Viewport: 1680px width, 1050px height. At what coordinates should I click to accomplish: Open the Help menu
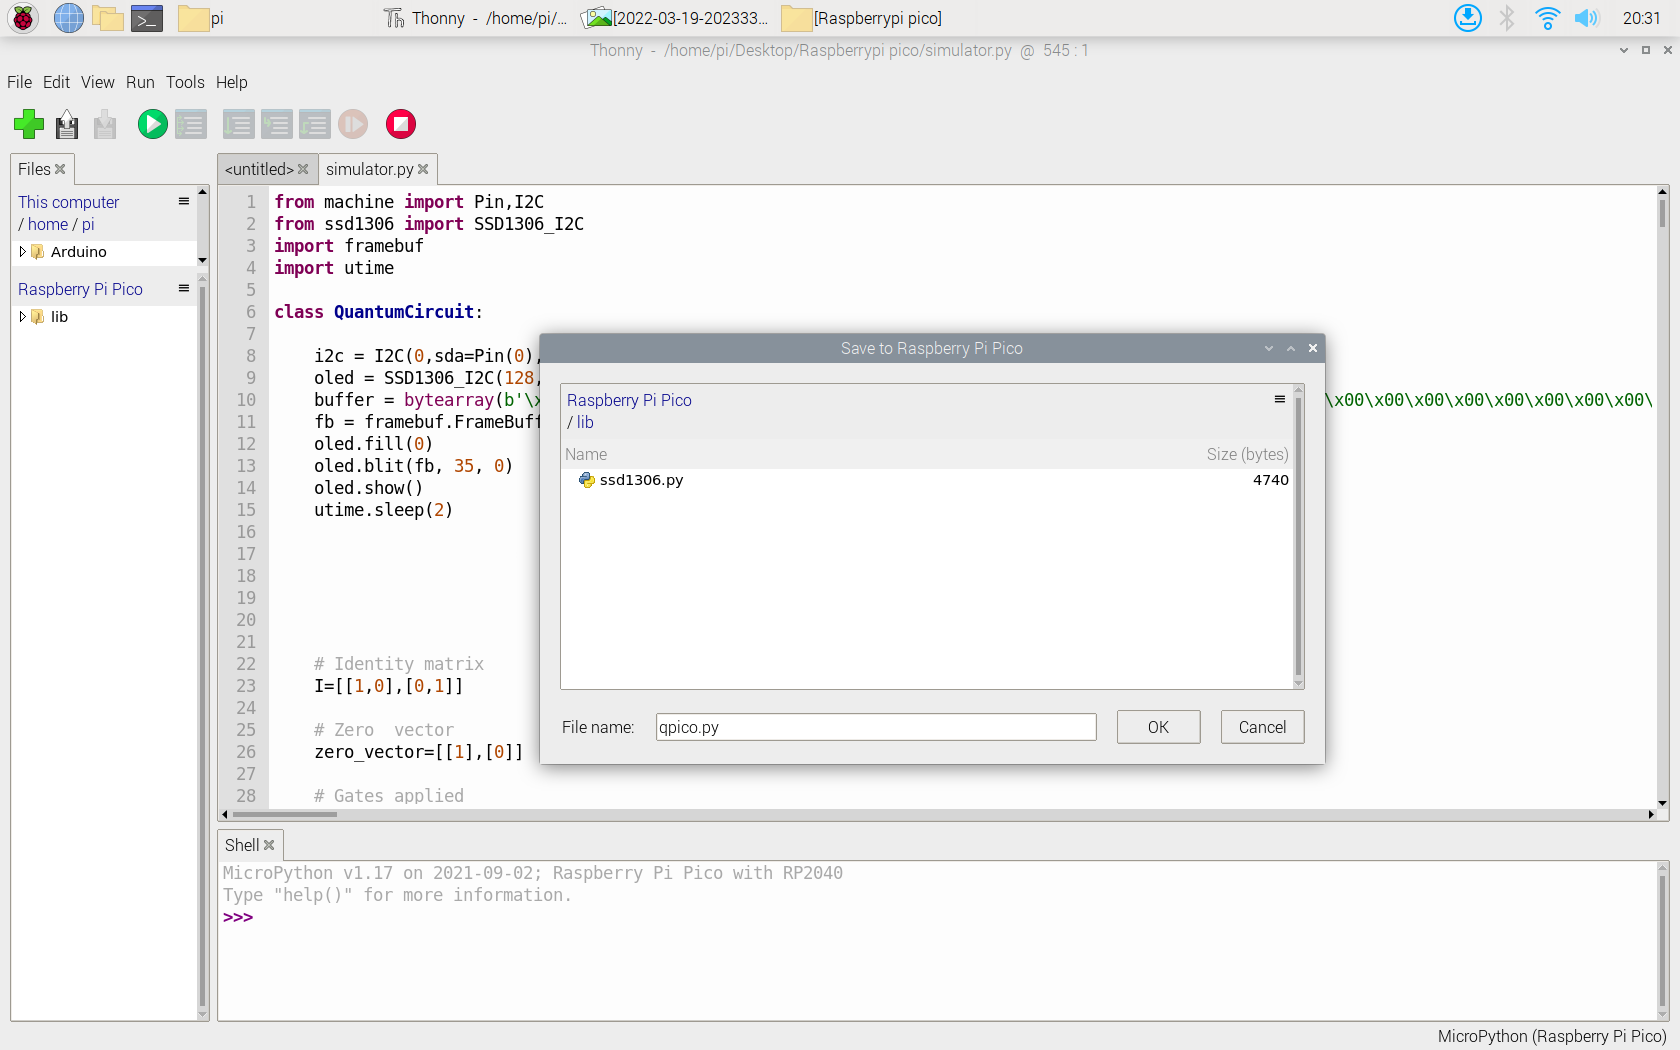(231, 82)
